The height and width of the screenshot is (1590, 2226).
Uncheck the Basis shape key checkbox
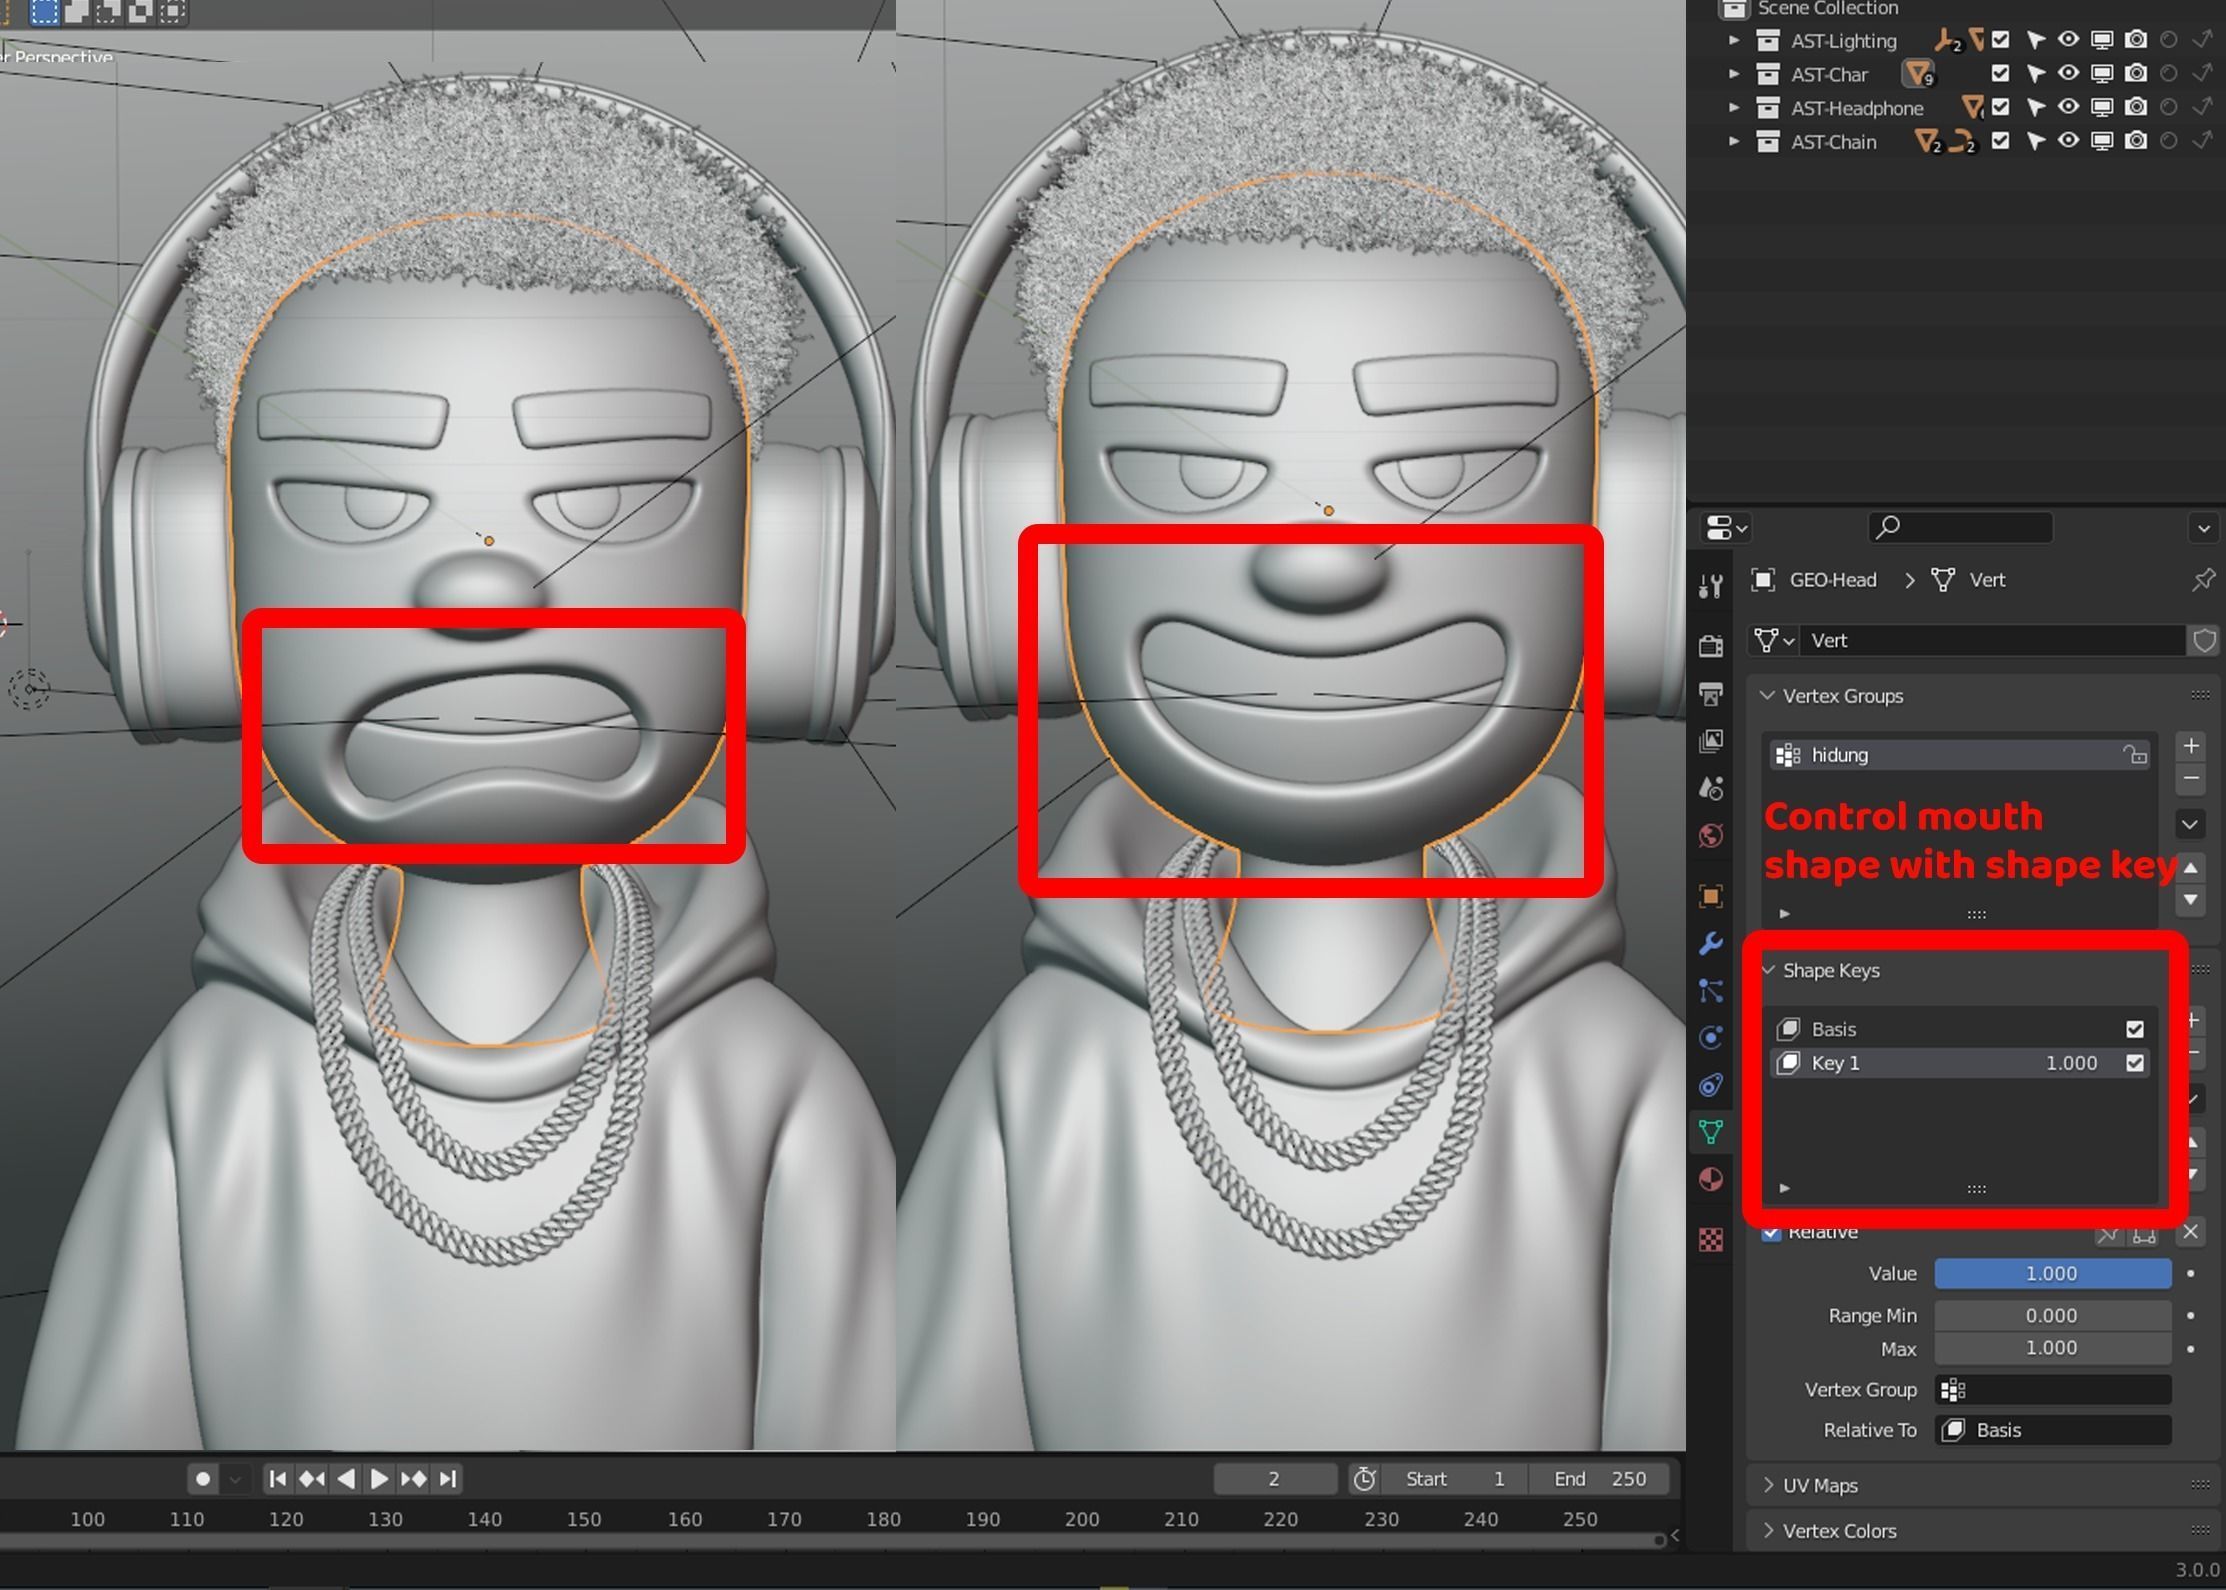click(x=2134, y=1029)
